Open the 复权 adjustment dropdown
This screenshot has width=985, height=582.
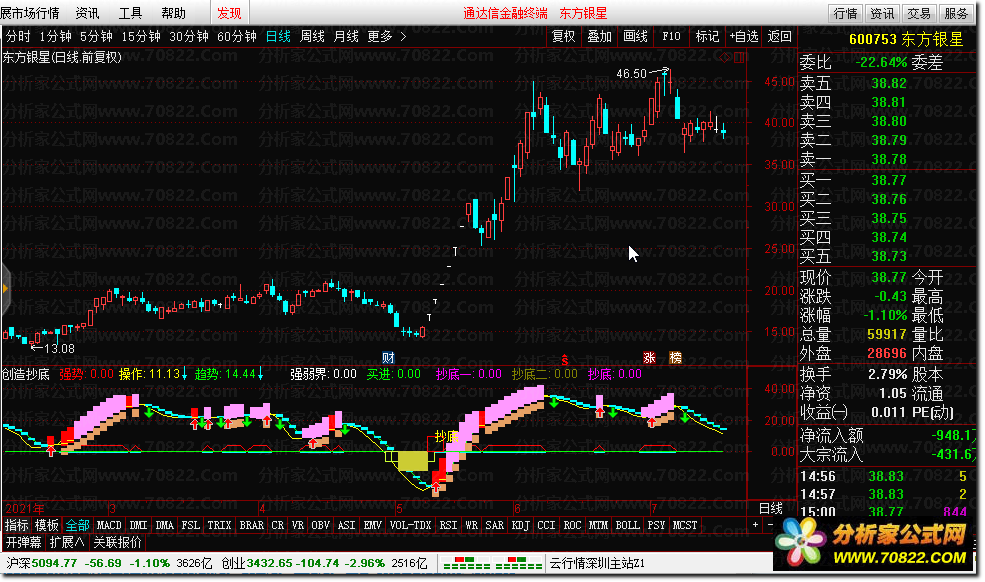tap(563, 36)
